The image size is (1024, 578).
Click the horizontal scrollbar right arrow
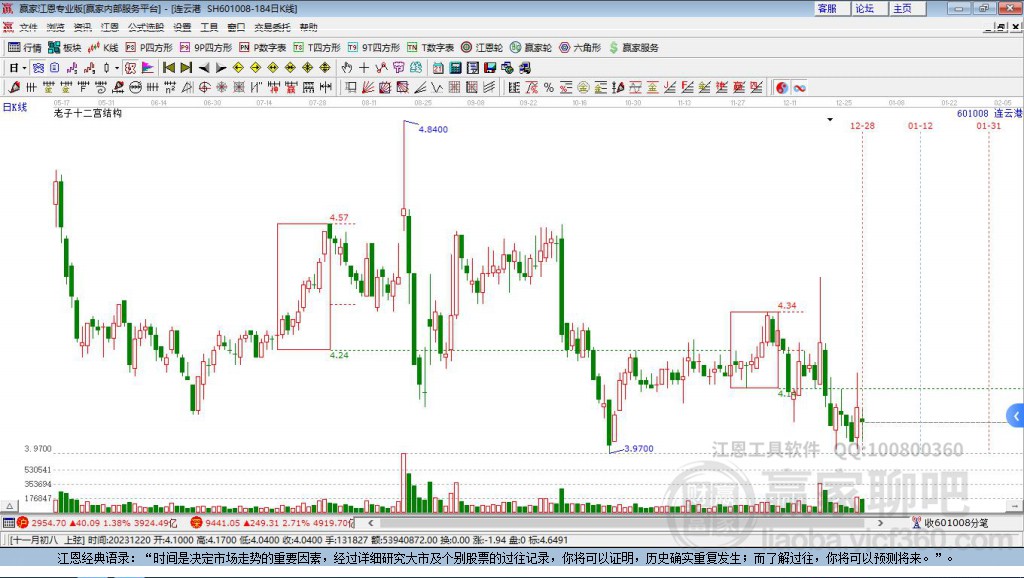(x=880, y=523)
